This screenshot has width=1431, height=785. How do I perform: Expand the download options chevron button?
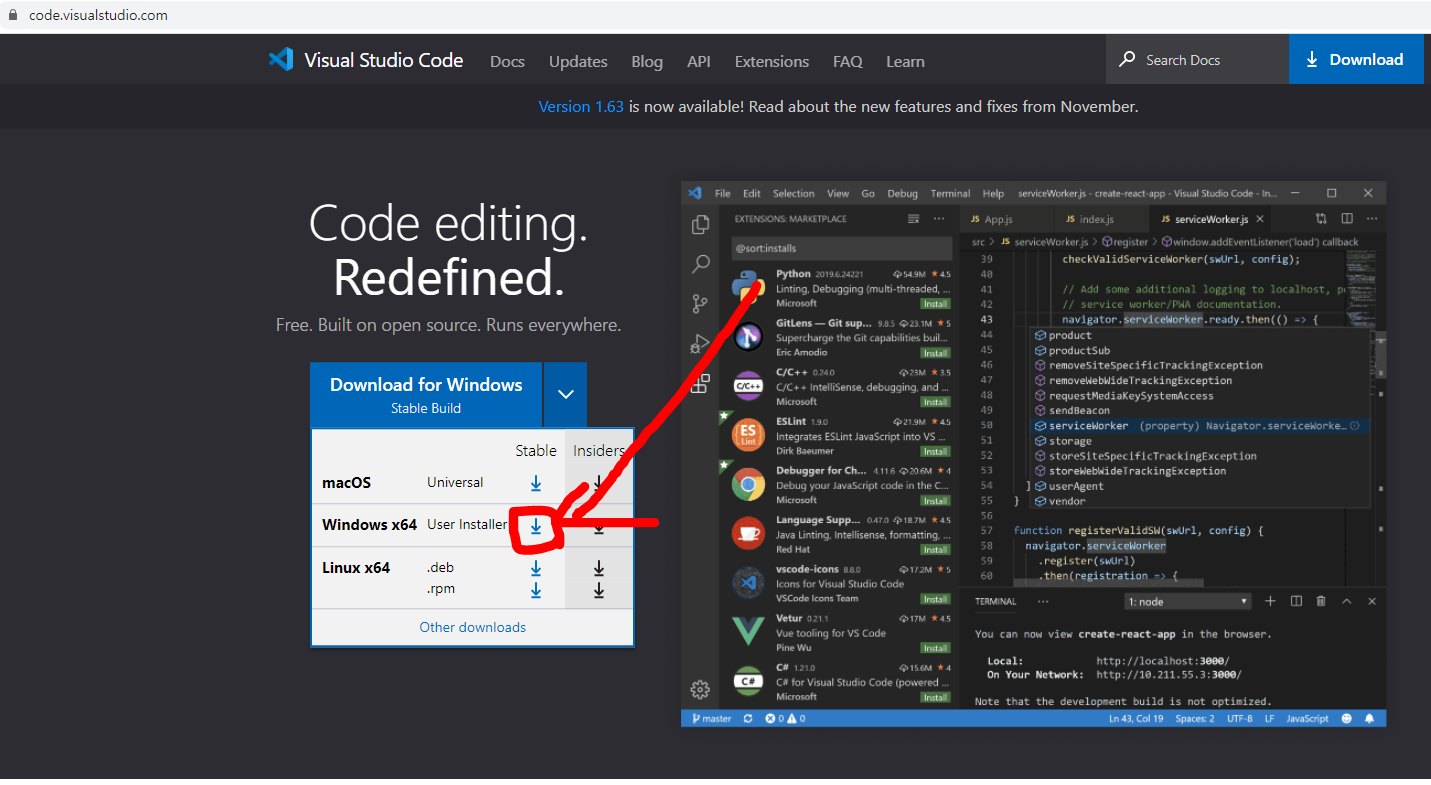(566, 394)
